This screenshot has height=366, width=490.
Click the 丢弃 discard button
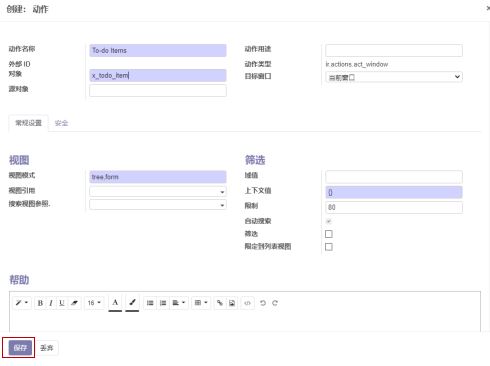pos(47,348)
